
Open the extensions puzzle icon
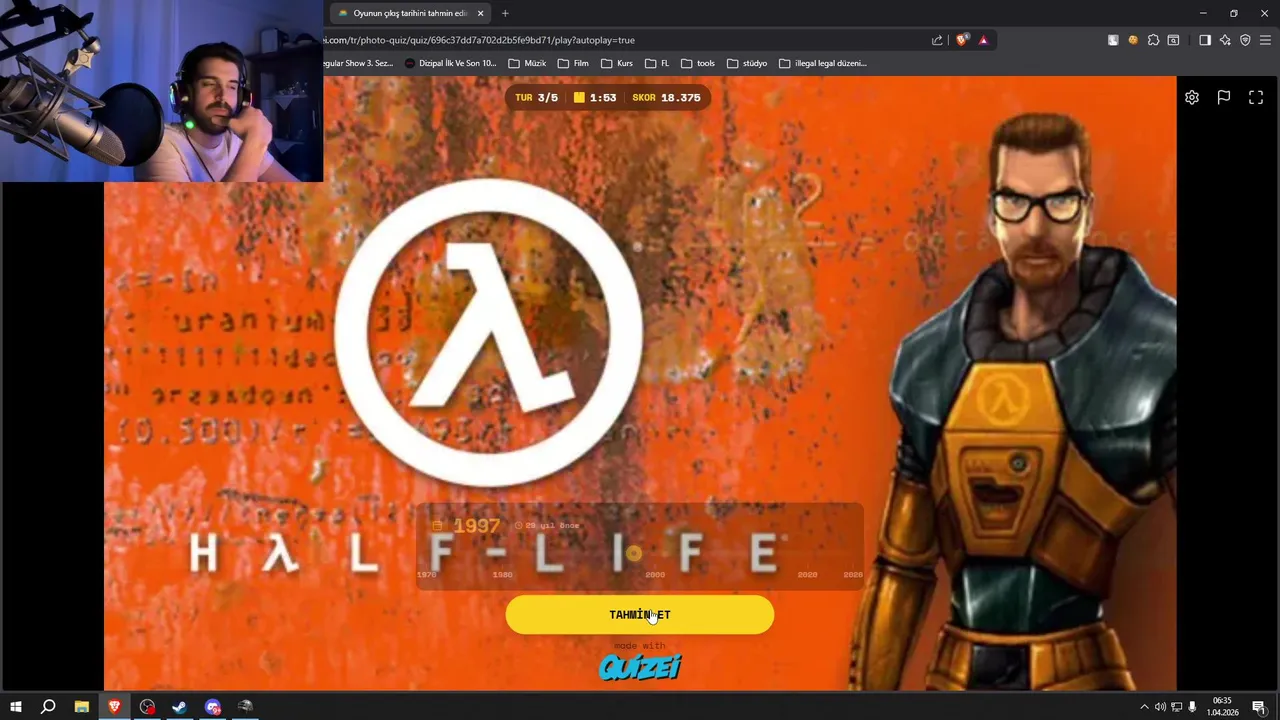1153,40
